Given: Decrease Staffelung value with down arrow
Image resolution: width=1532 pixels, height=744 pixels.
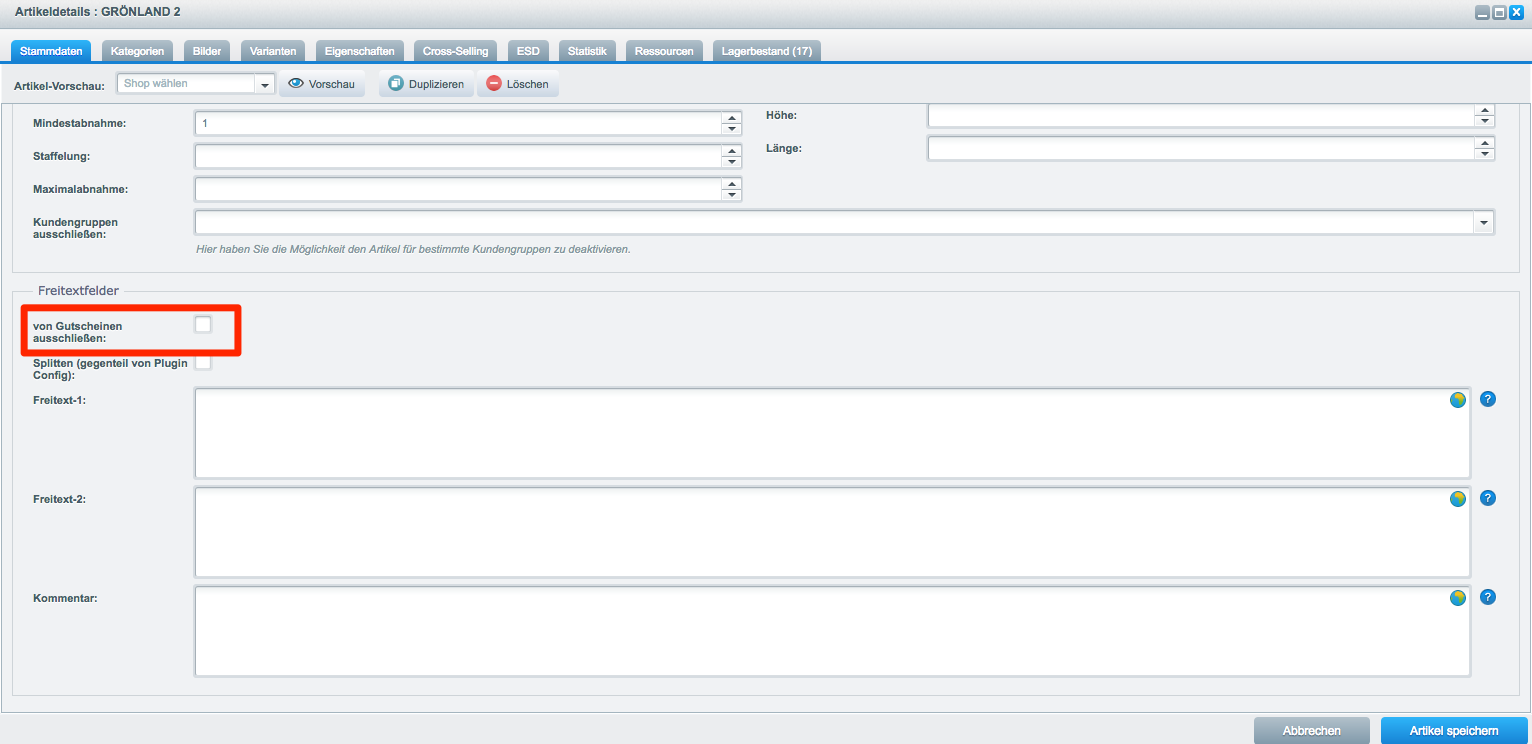Looking at the screenshot, I should (x=732, y=162).
